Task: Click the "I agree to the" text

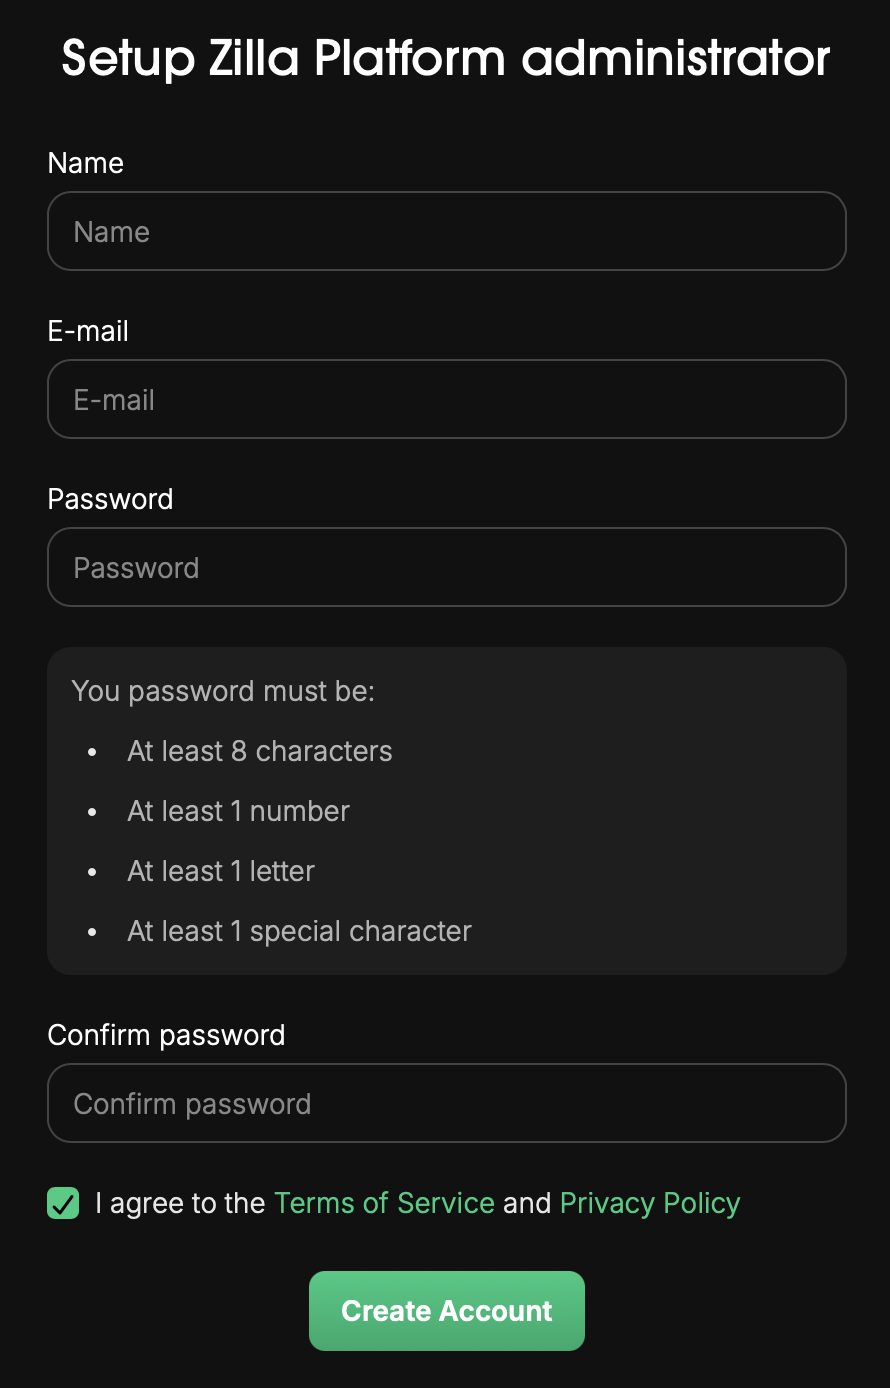Action: coord(180,1203)
